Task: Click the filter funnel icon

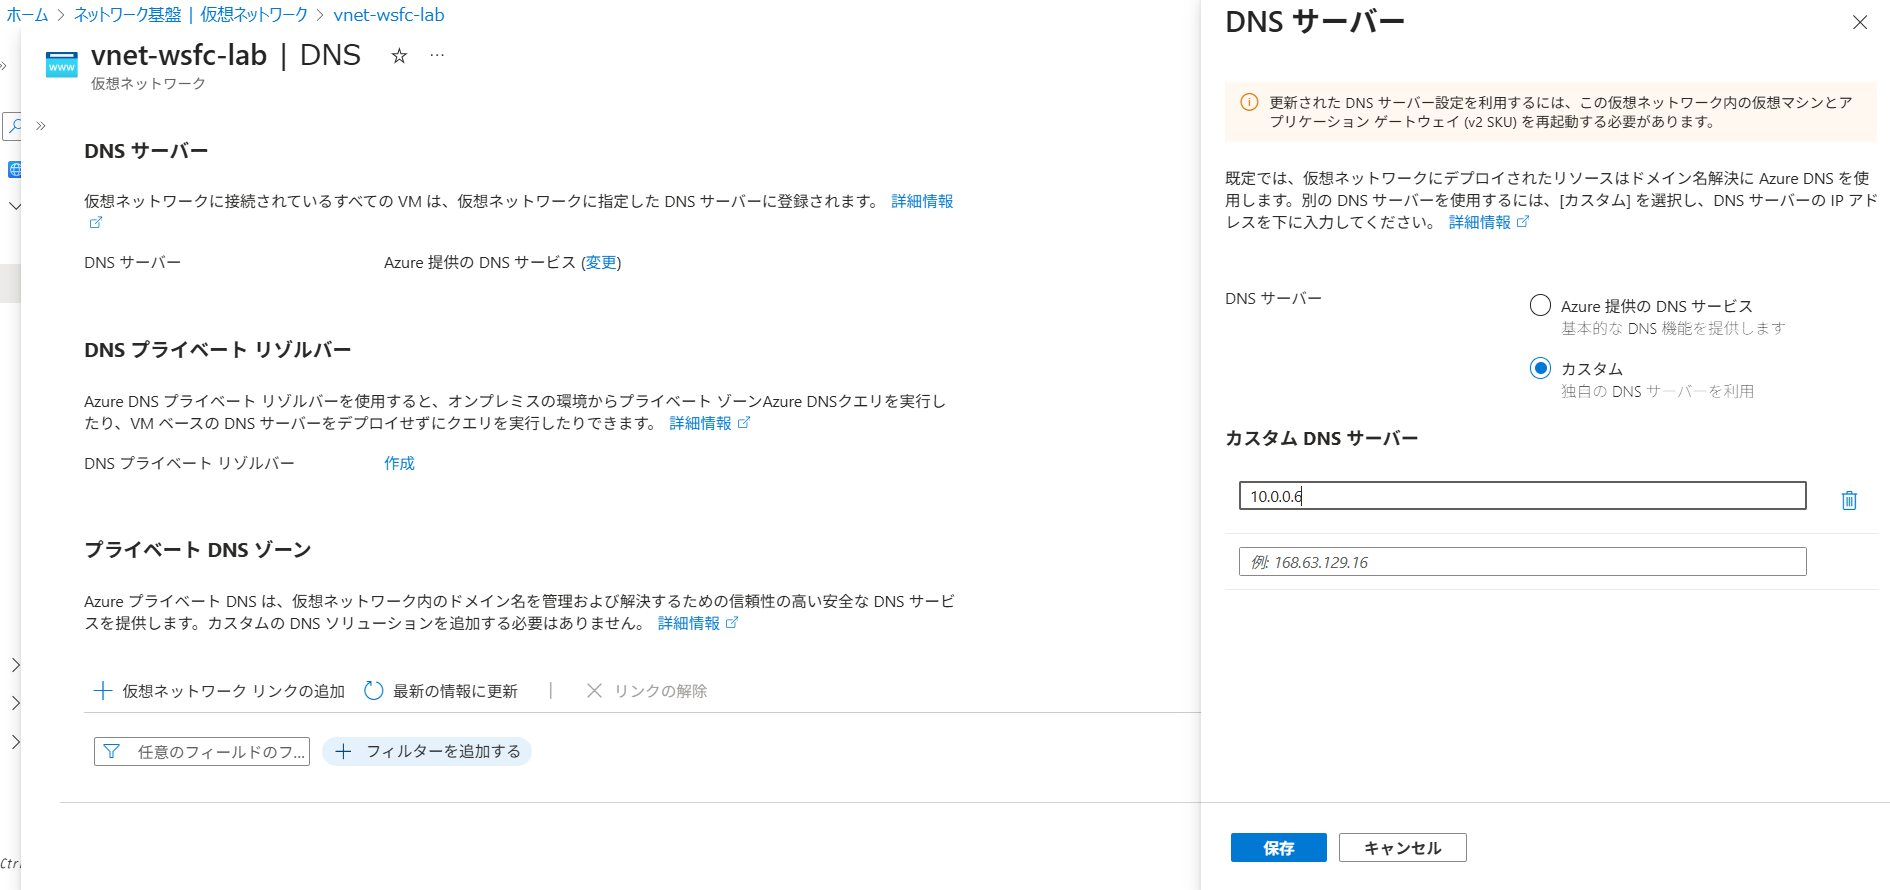Action: point(112,752)
